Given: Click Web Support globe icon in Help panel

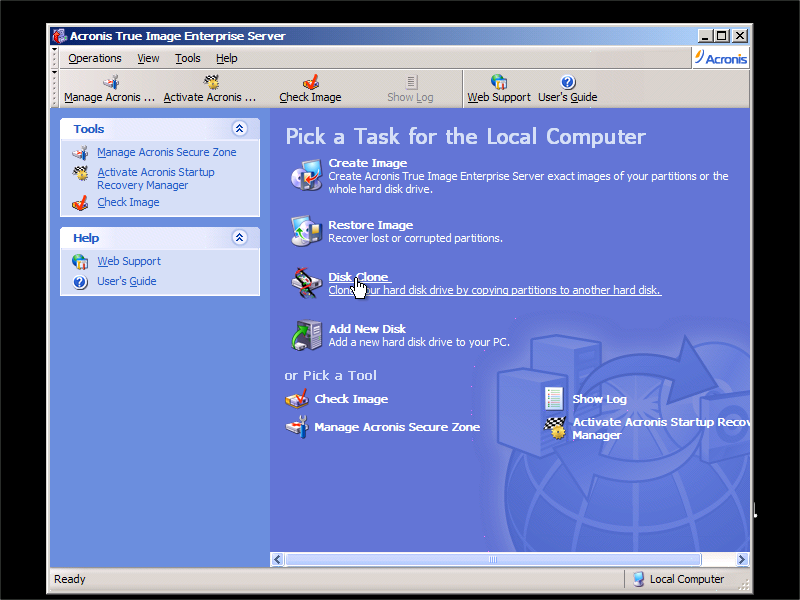Looking at the screenshot, I should pyautogui.click(x=80, y=261).
